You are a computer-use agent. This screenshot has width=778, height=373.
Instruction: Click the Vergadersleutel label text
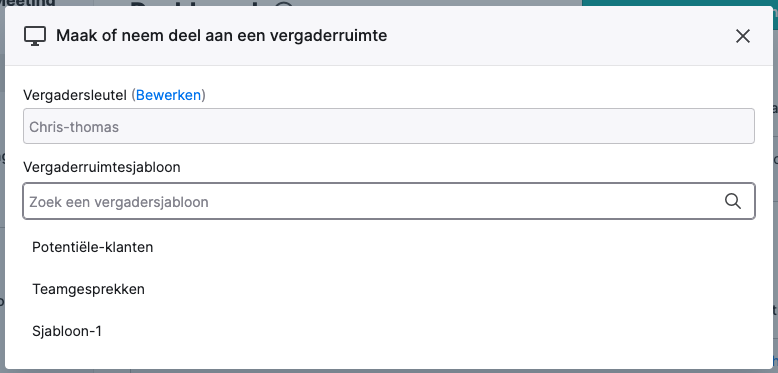pyautogui.click(x=75, y=95)
